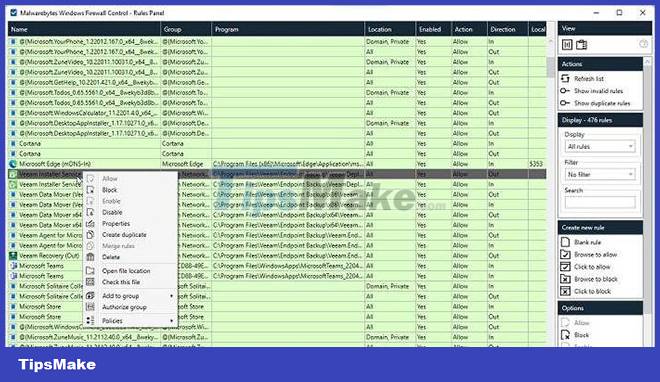Select the first Cortana rule row
The image size is (660, 382).
click(277, 143)
